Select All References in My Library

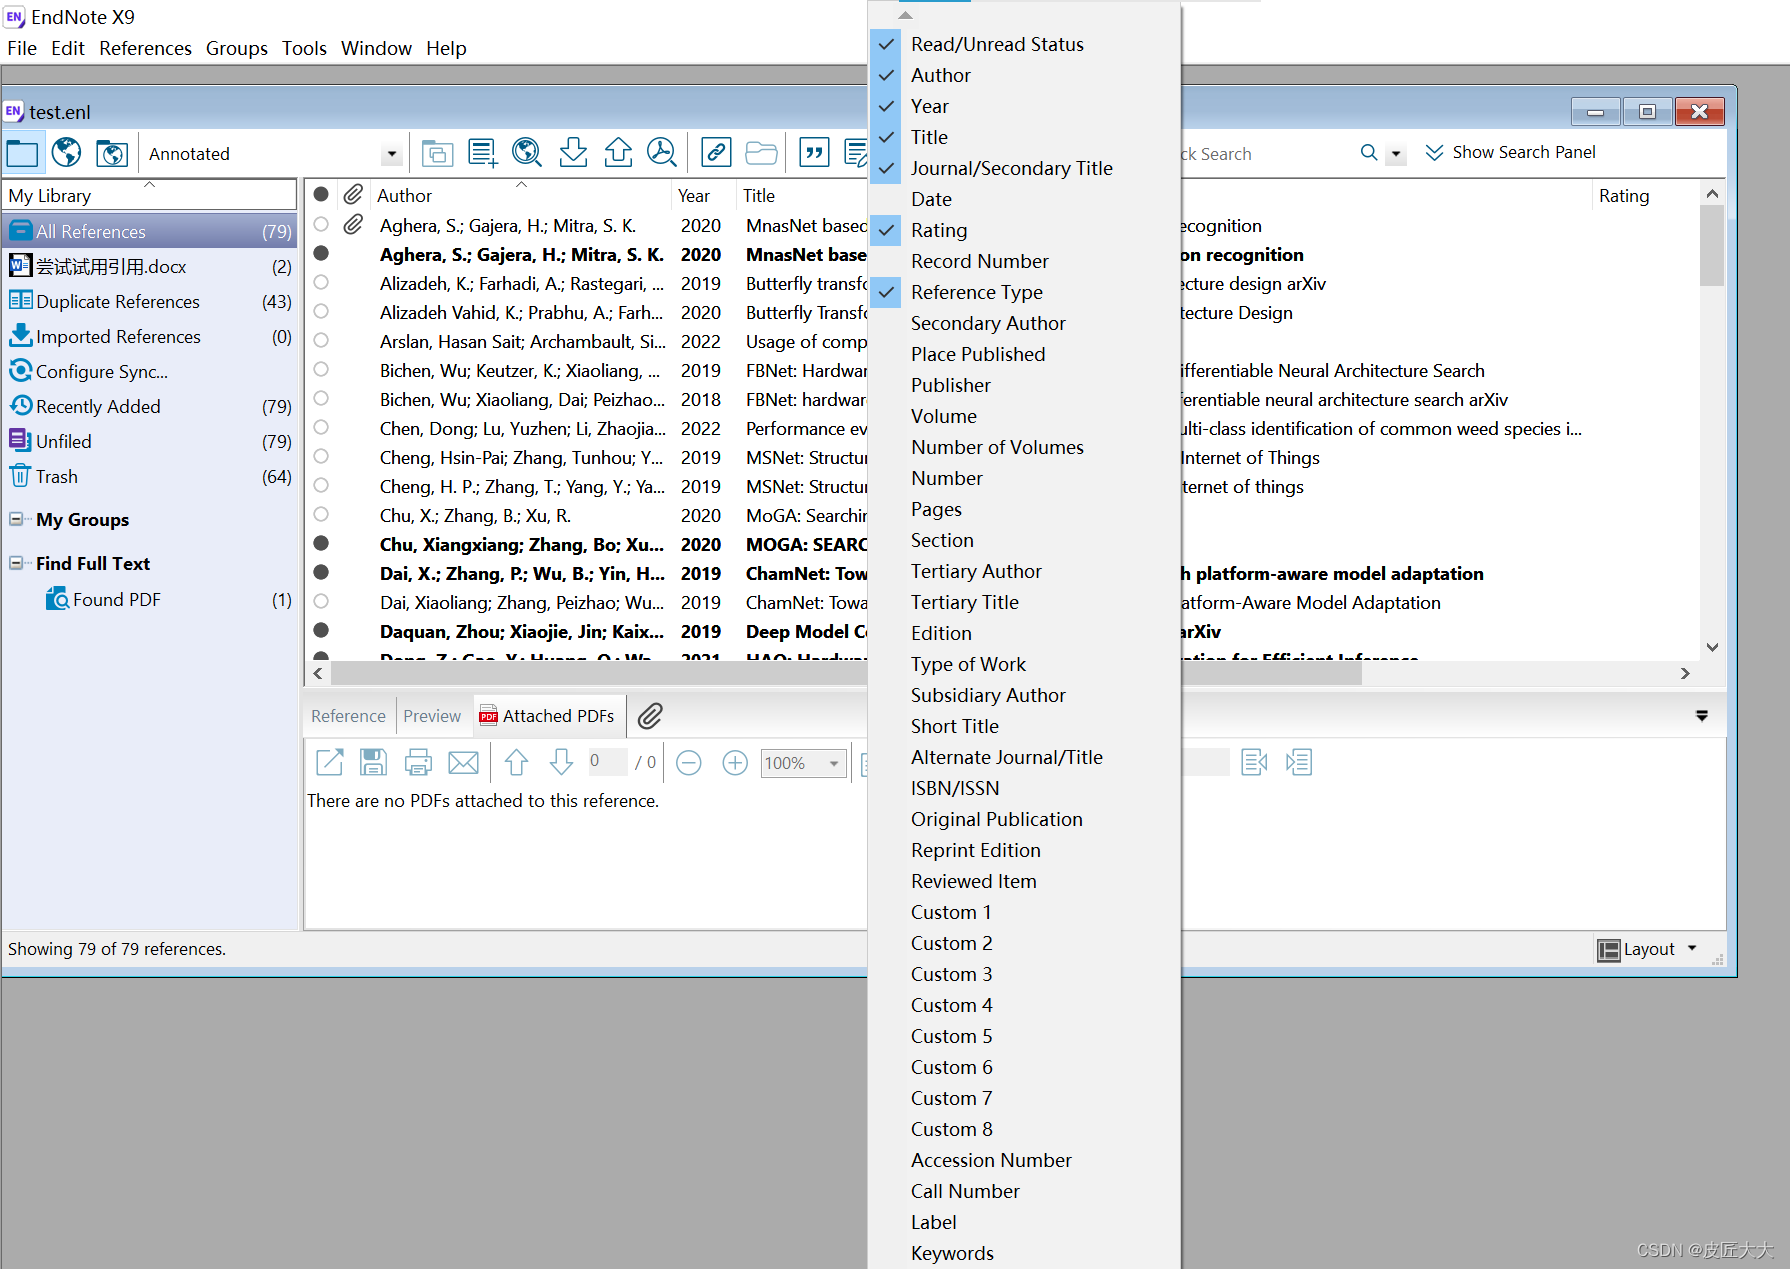tap(150, 231)
